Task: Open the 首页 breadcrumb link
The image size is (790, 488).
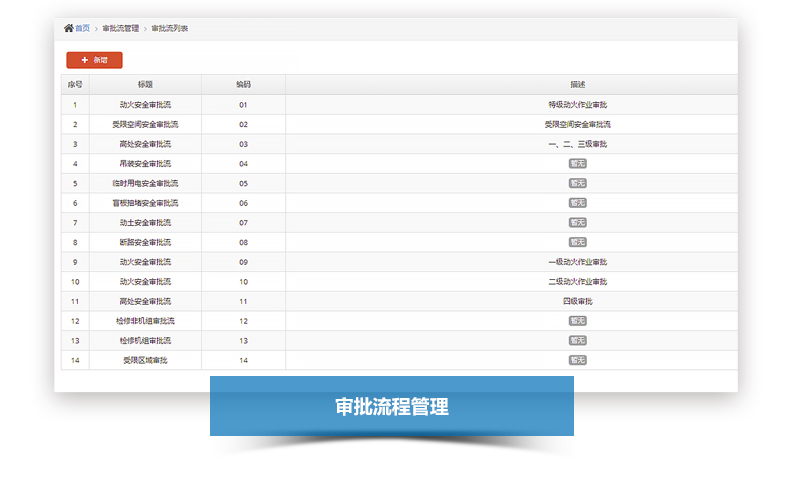Action: [x=83, y=29]
